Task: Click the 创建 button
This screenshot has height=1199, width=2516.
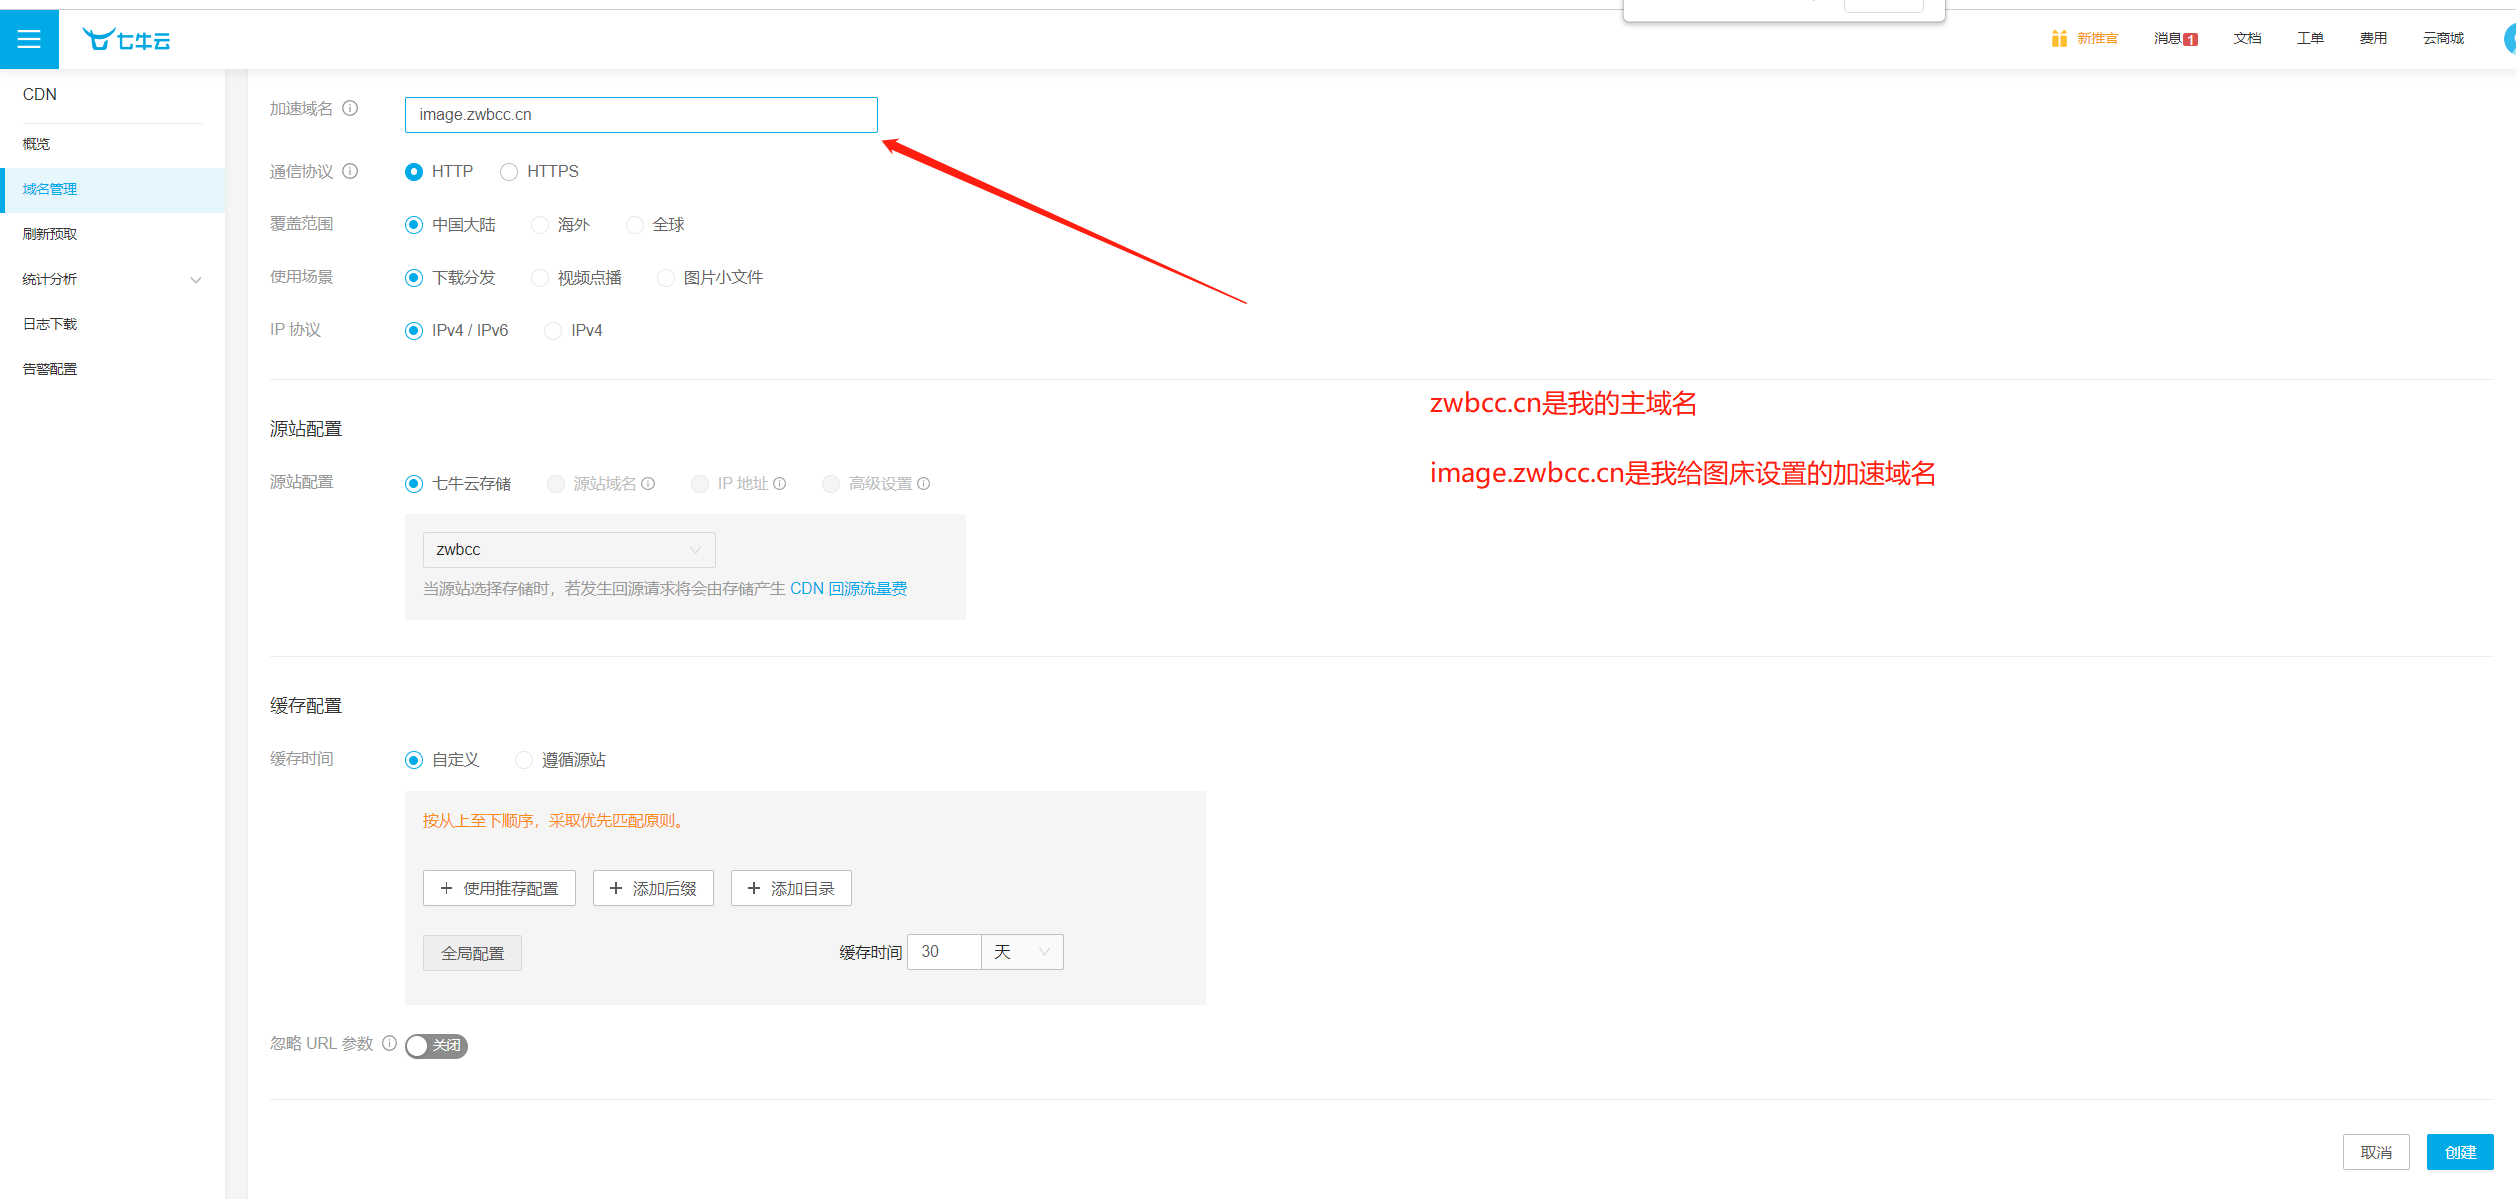Action: click(x=2460, y=1152)
